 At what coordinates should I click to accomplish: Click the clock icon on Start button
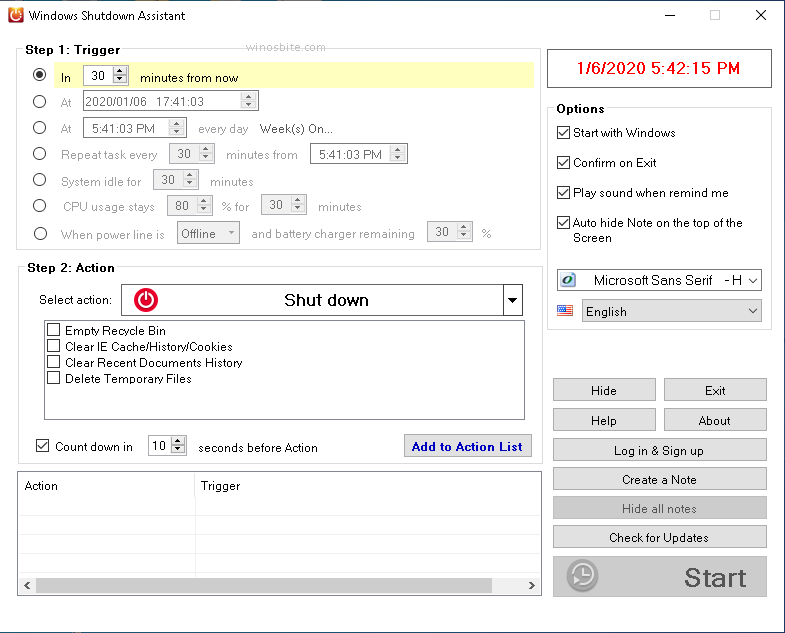[582, 576]
